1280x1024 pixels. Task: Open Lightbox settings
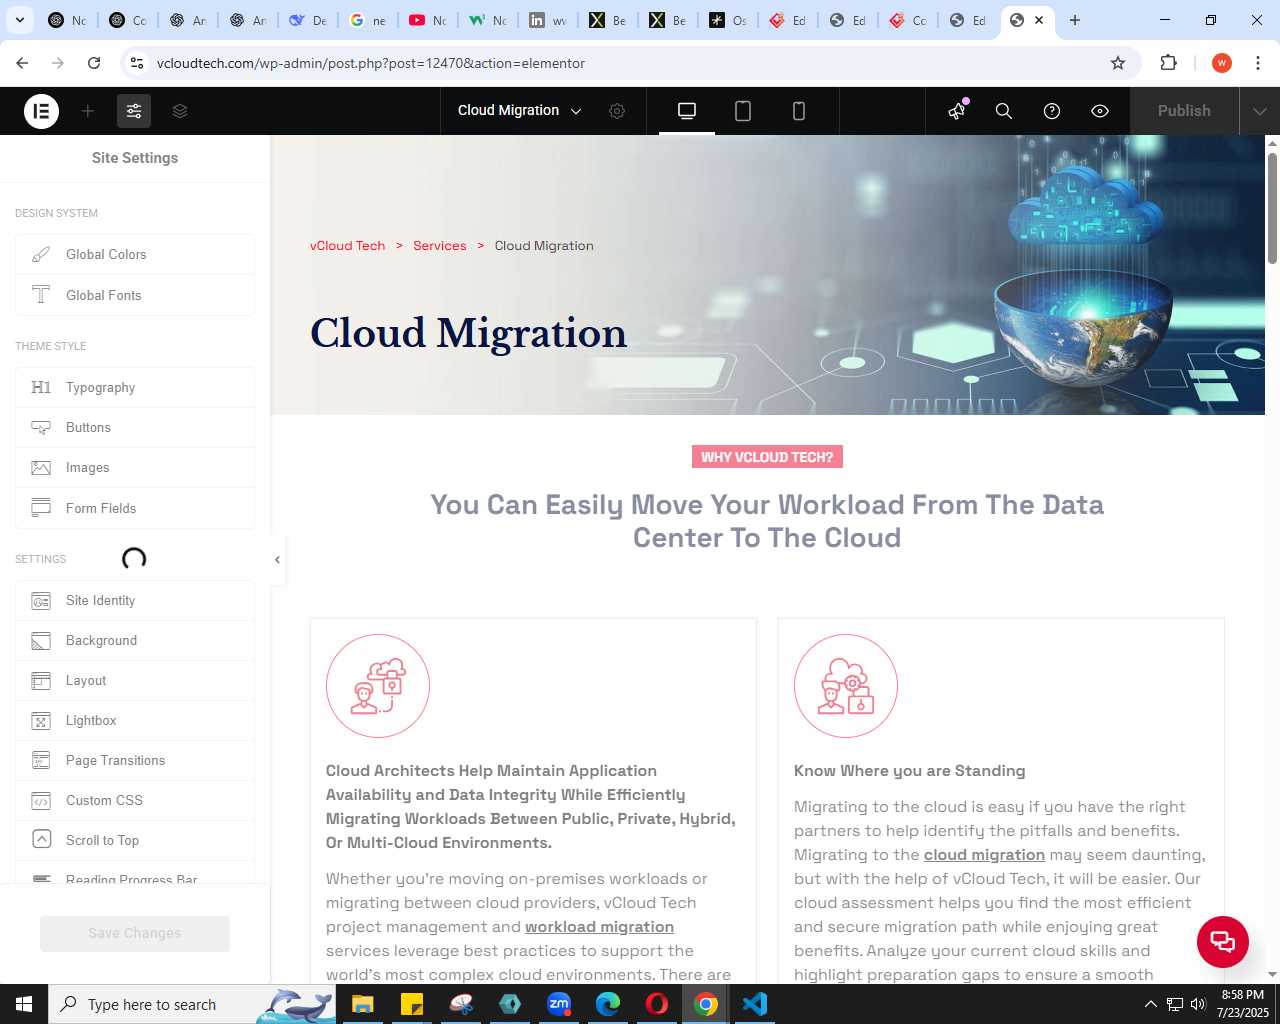[135, 720]
